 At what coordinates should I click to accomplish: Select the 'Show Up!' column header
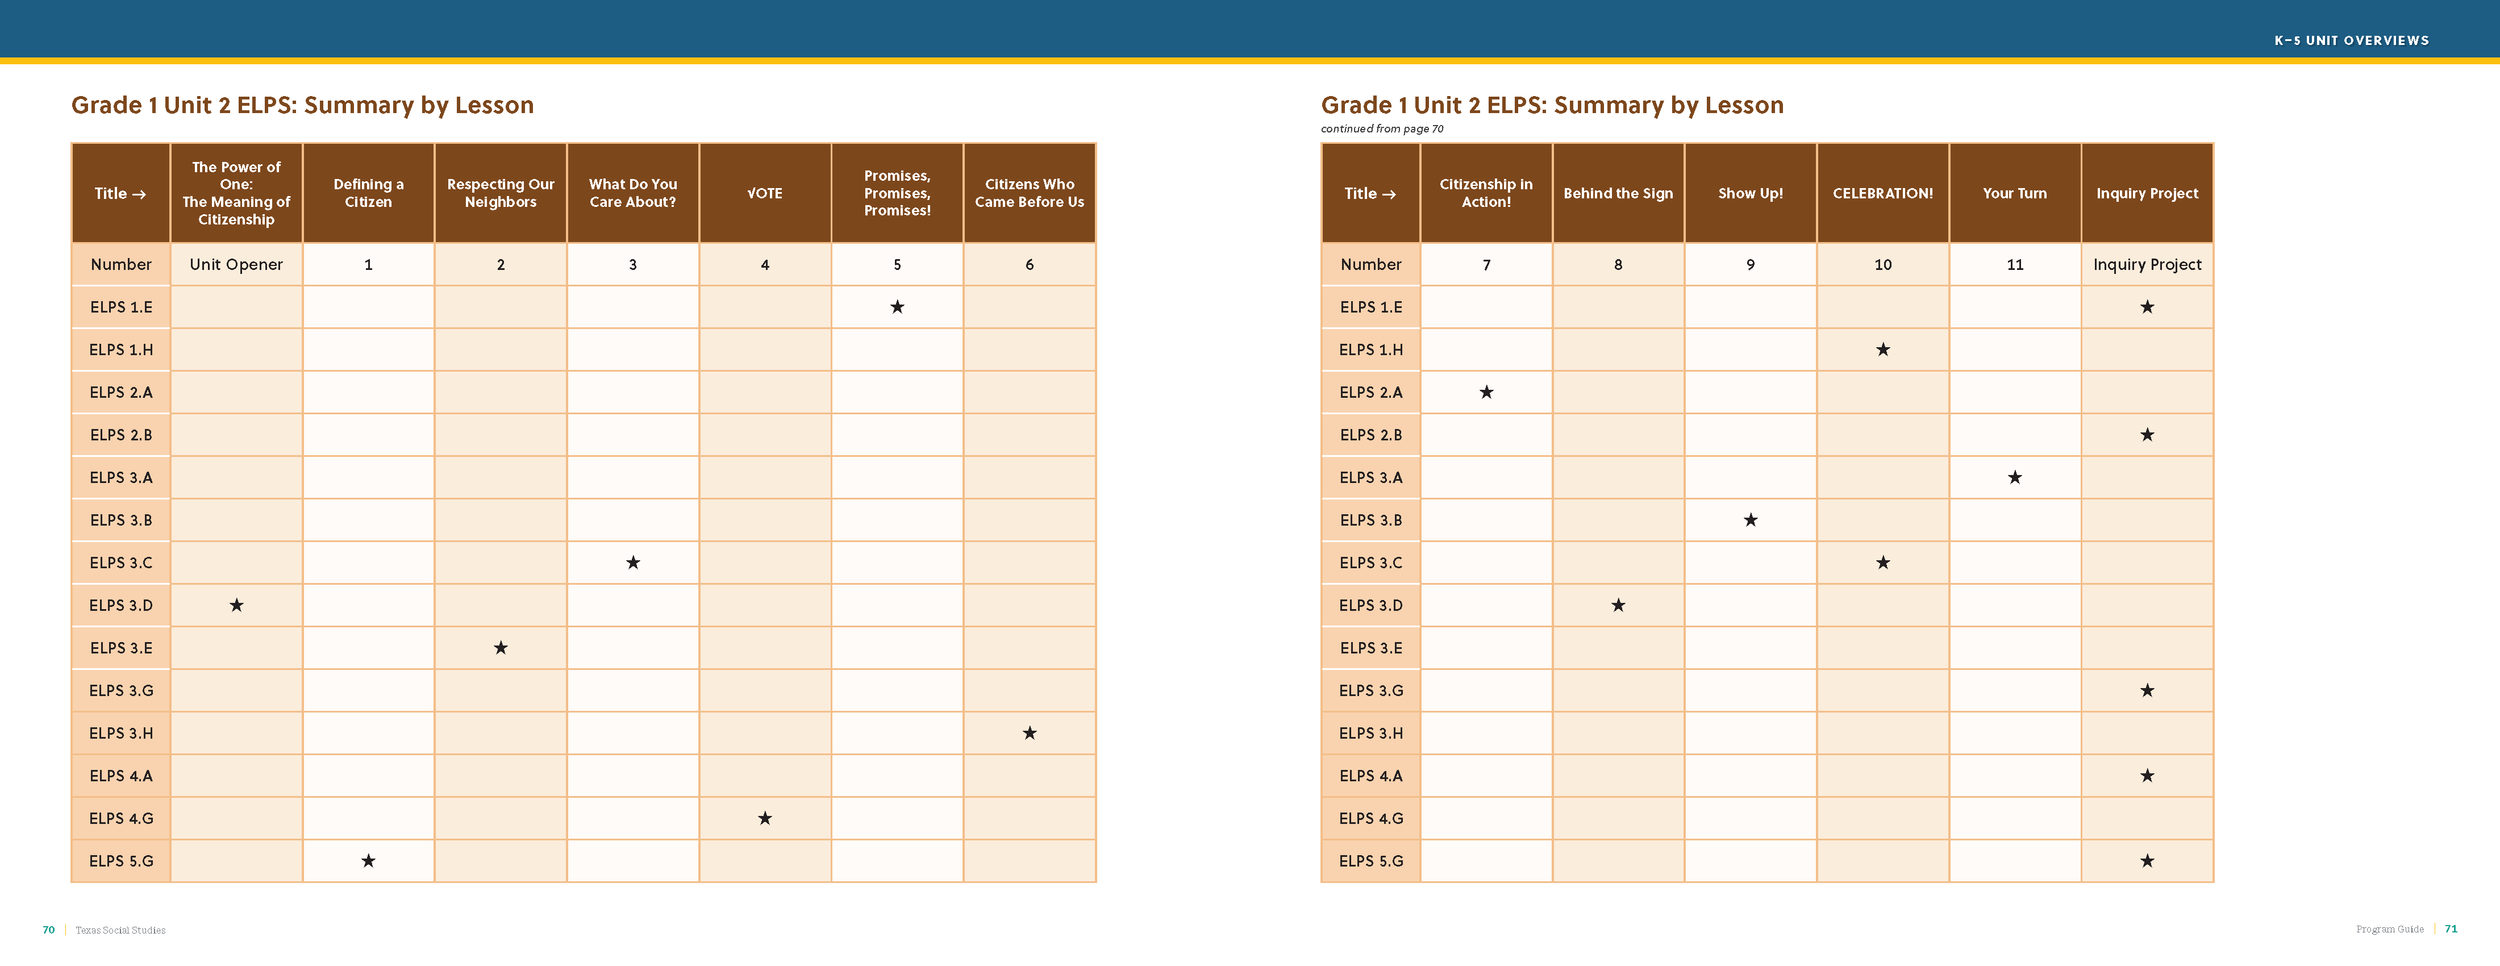pos(1751,193)
